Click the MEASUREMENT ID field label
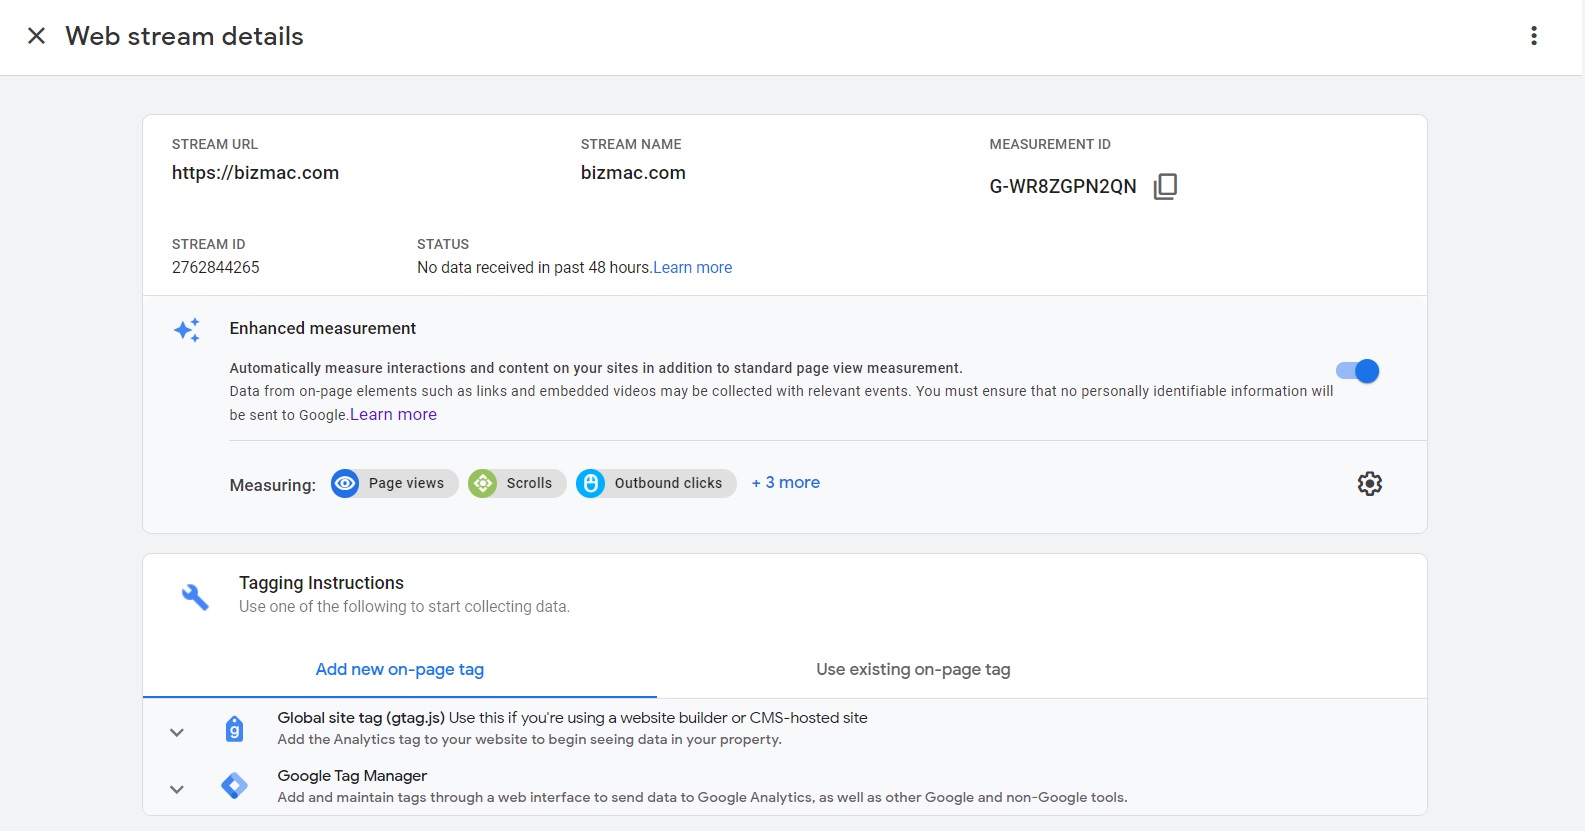Viewport: 1585px width, 831px height. coord(1050,144)
